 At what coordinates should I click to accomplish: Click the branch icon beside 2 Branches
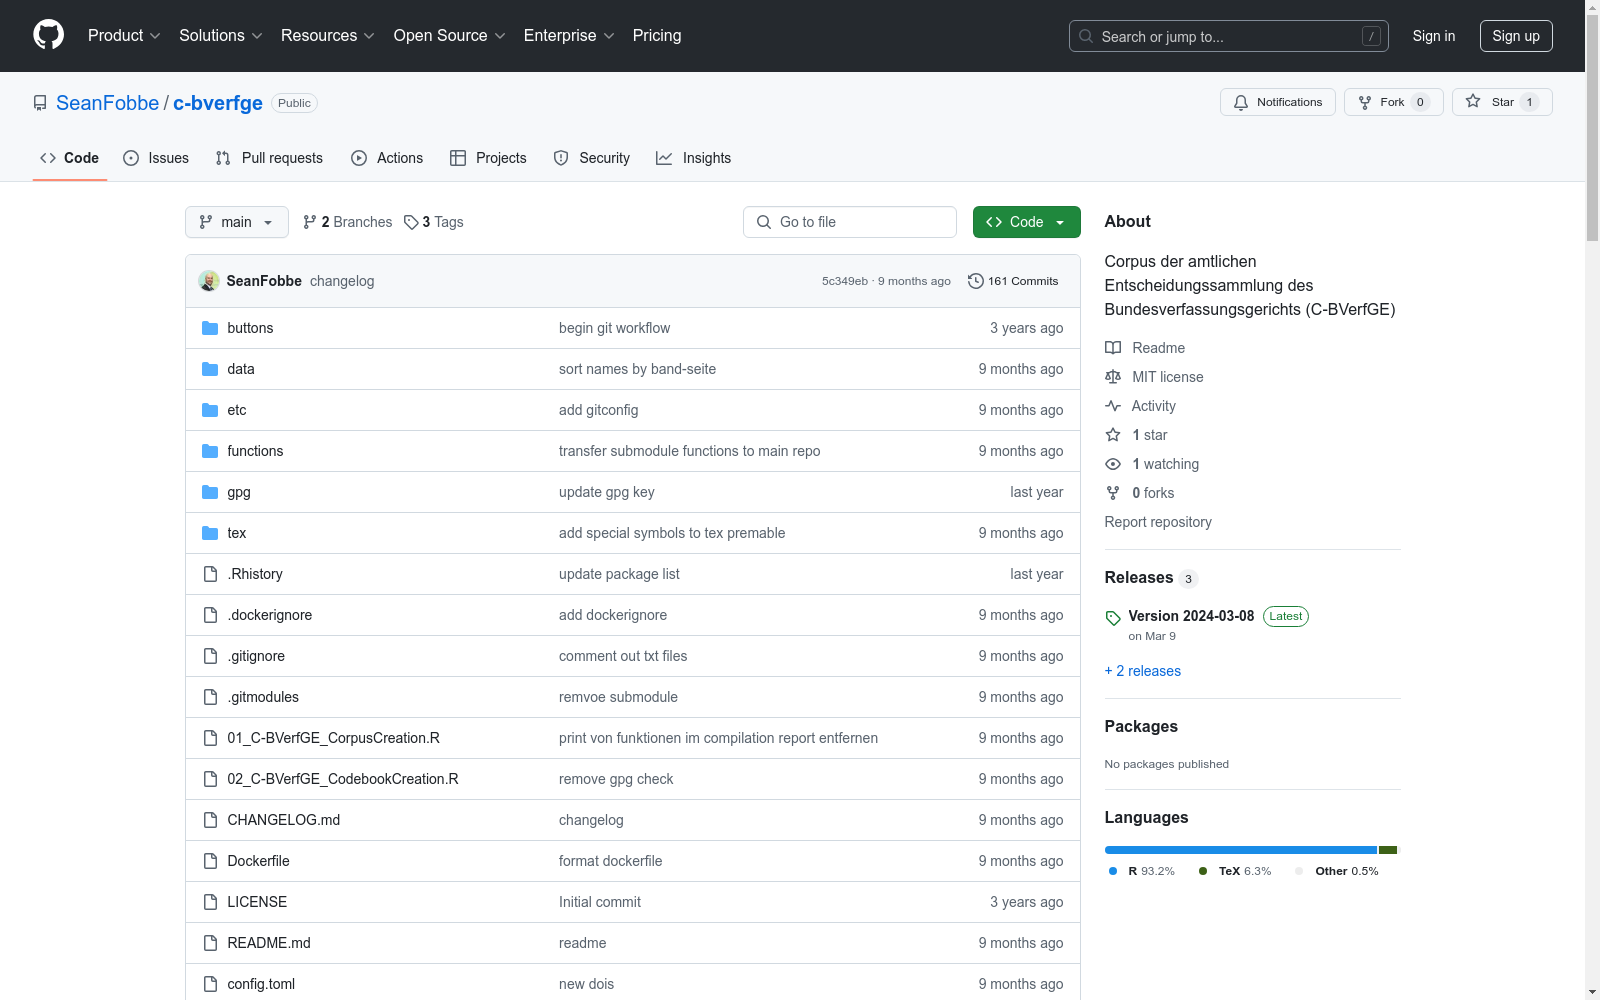310,222
